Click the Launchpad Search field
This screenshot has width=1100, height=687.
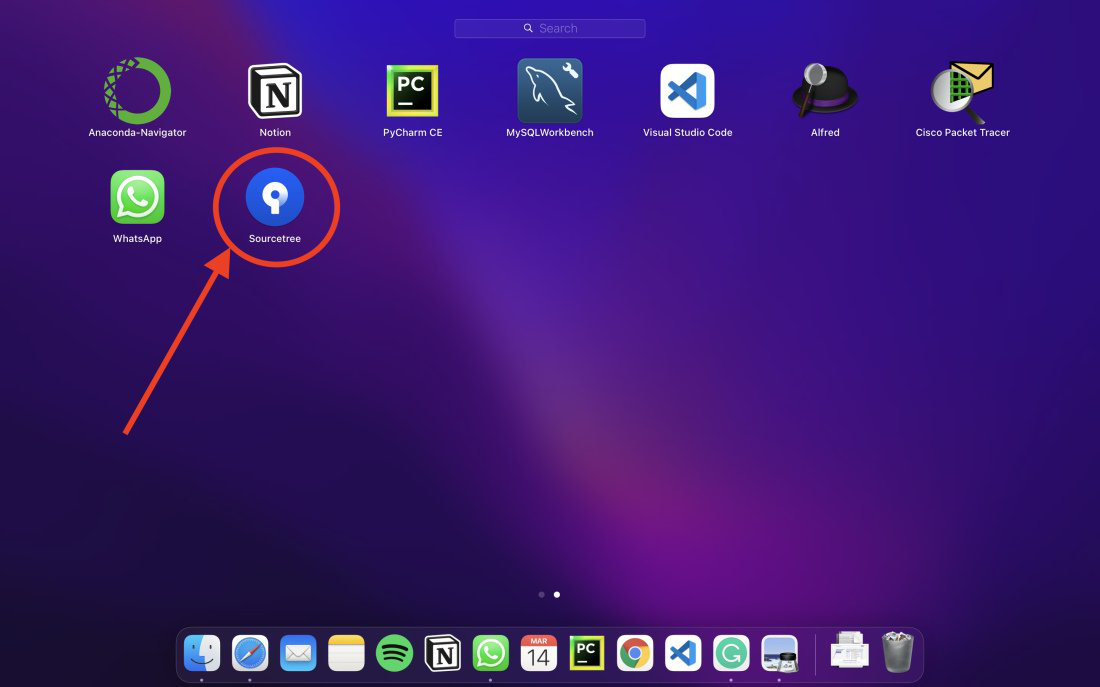pos(550,28)
